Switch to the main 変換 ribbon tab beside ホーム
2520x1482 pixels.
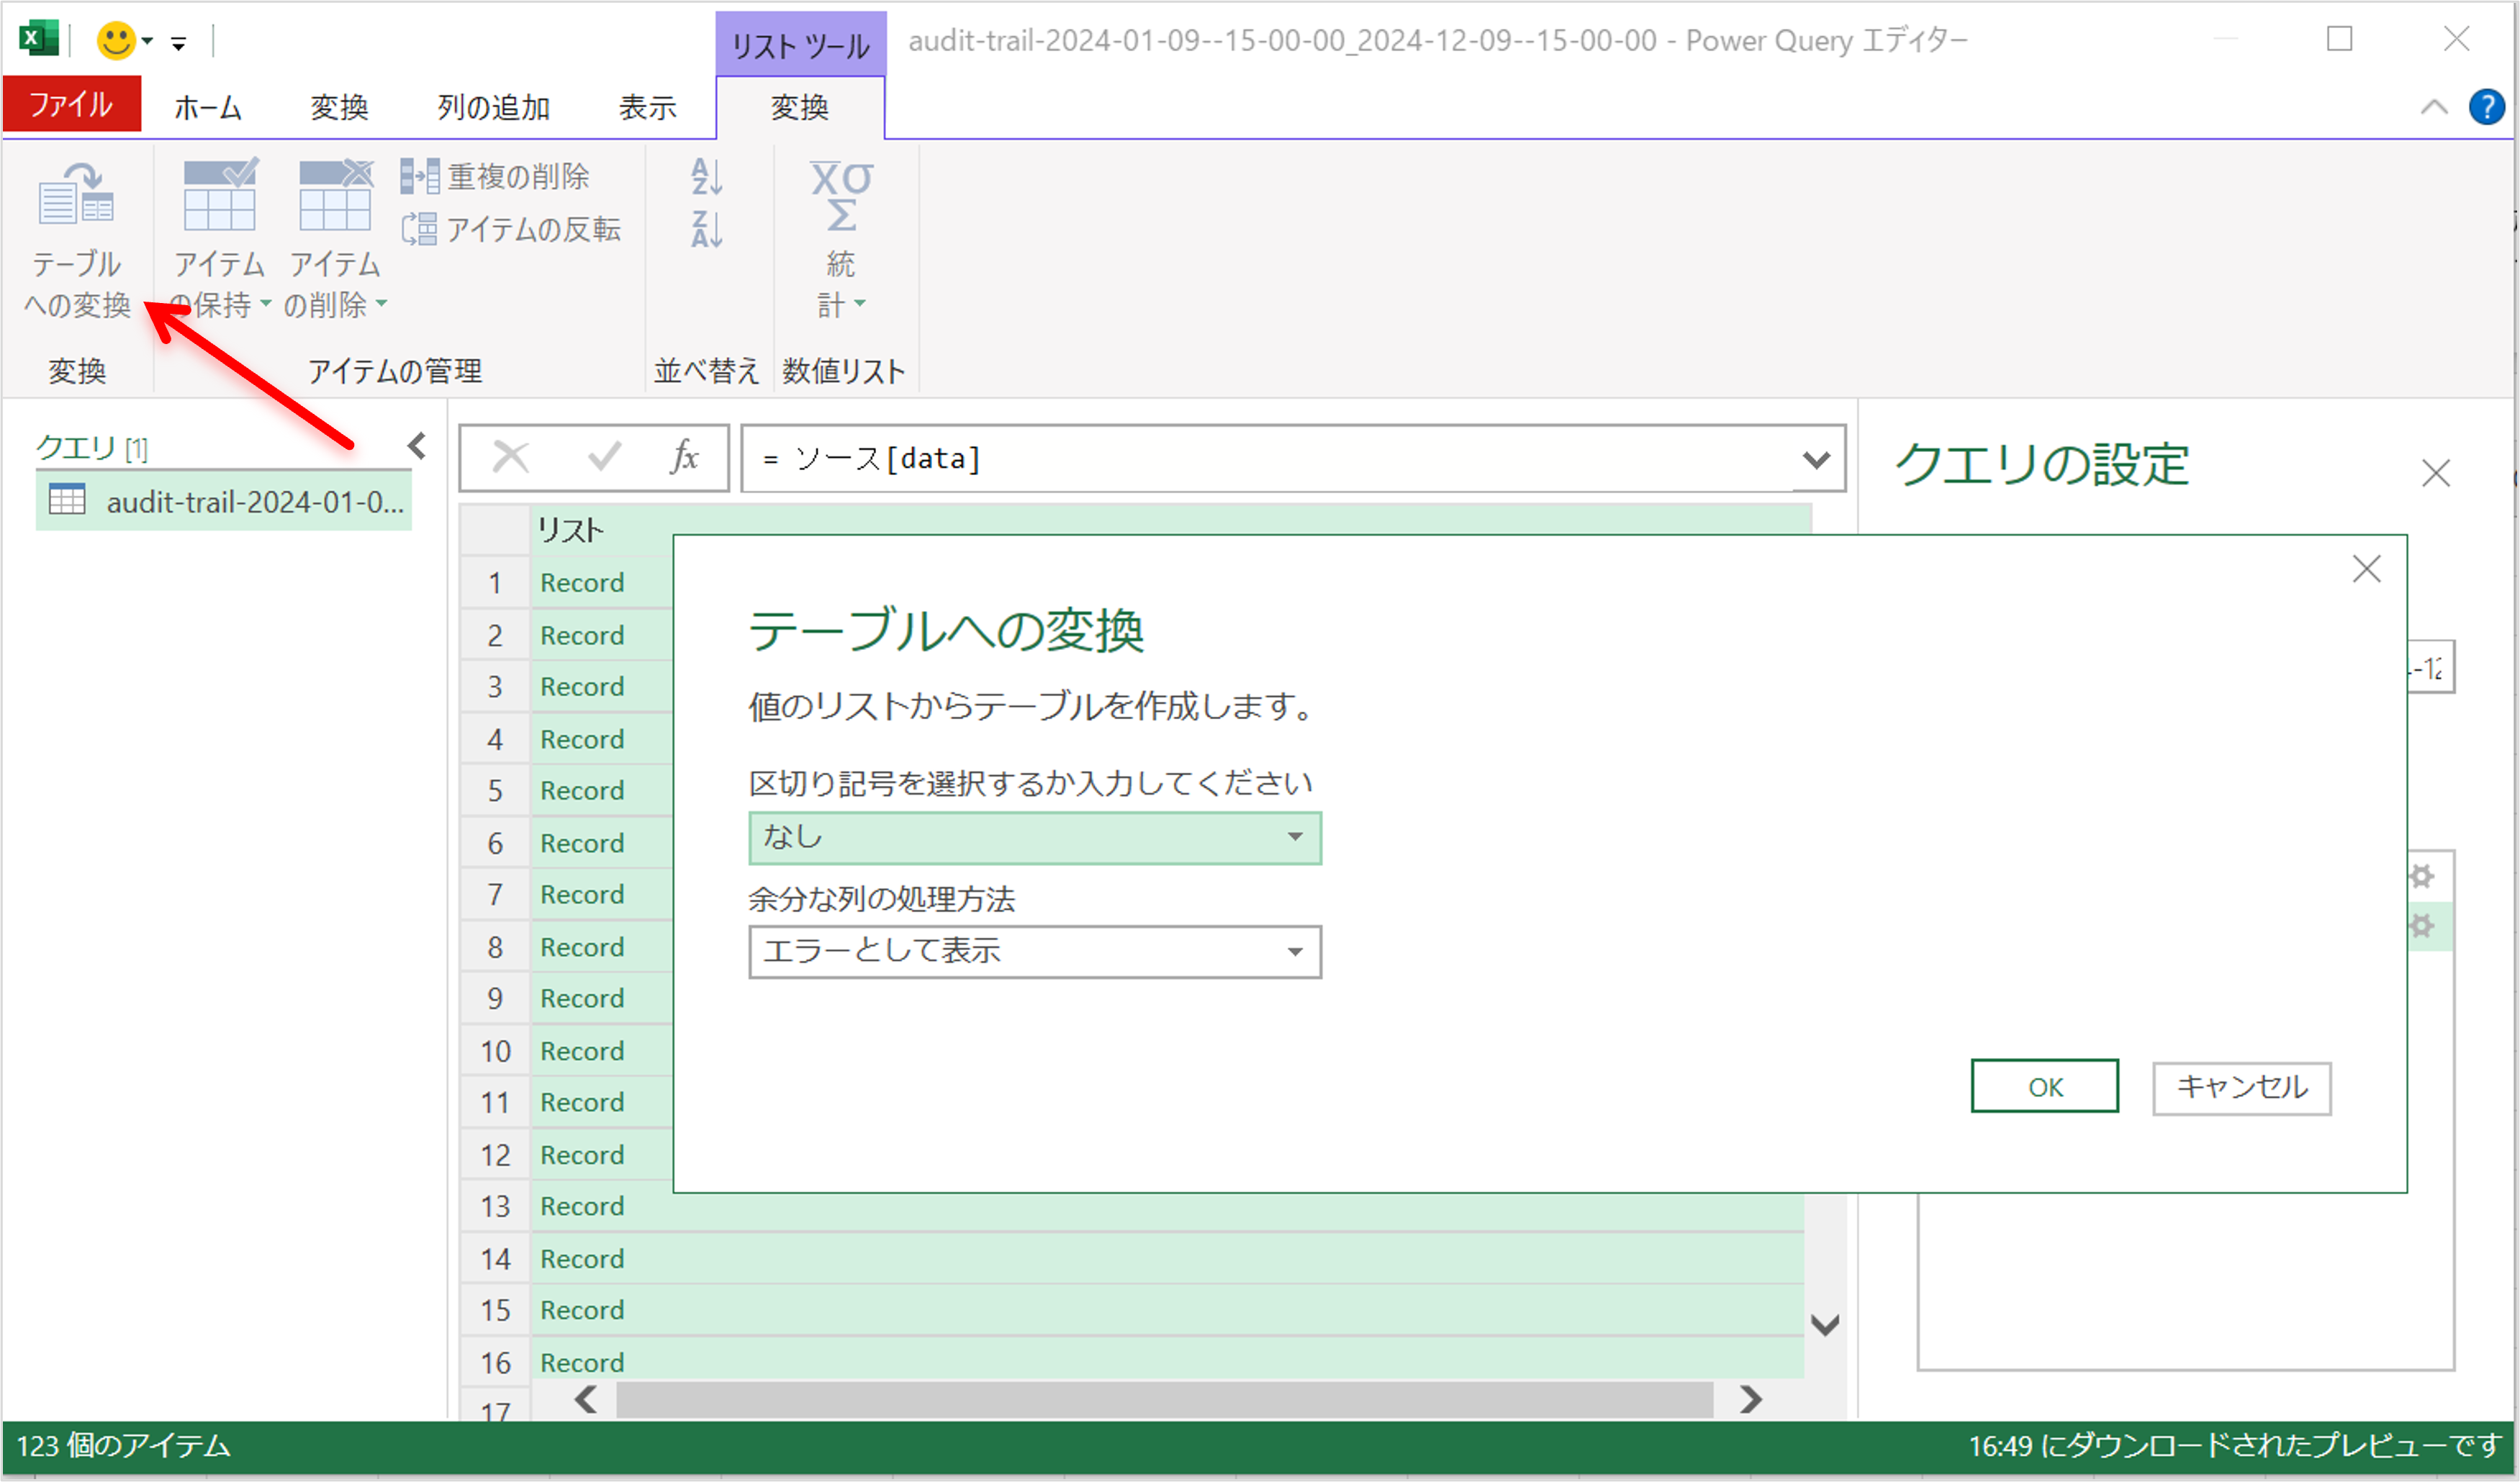pos(339,107)
